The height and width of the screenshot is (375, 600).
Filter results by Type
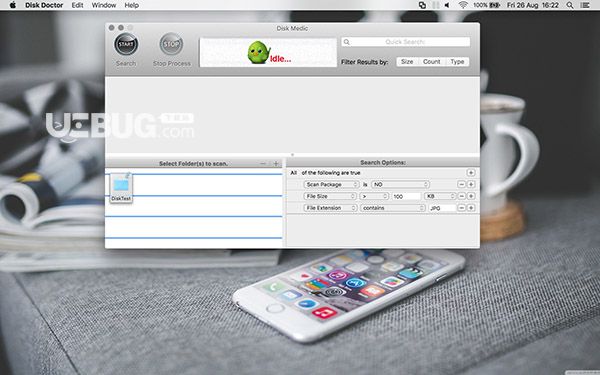[457, 62]
